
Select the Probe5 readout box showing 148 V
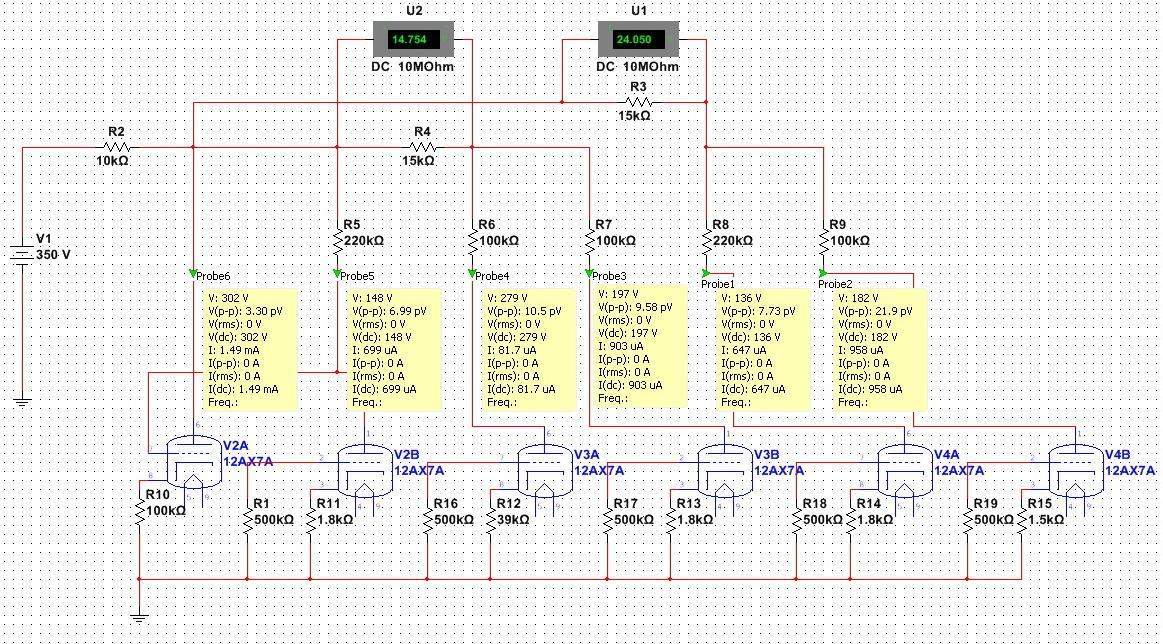(393, 349)
